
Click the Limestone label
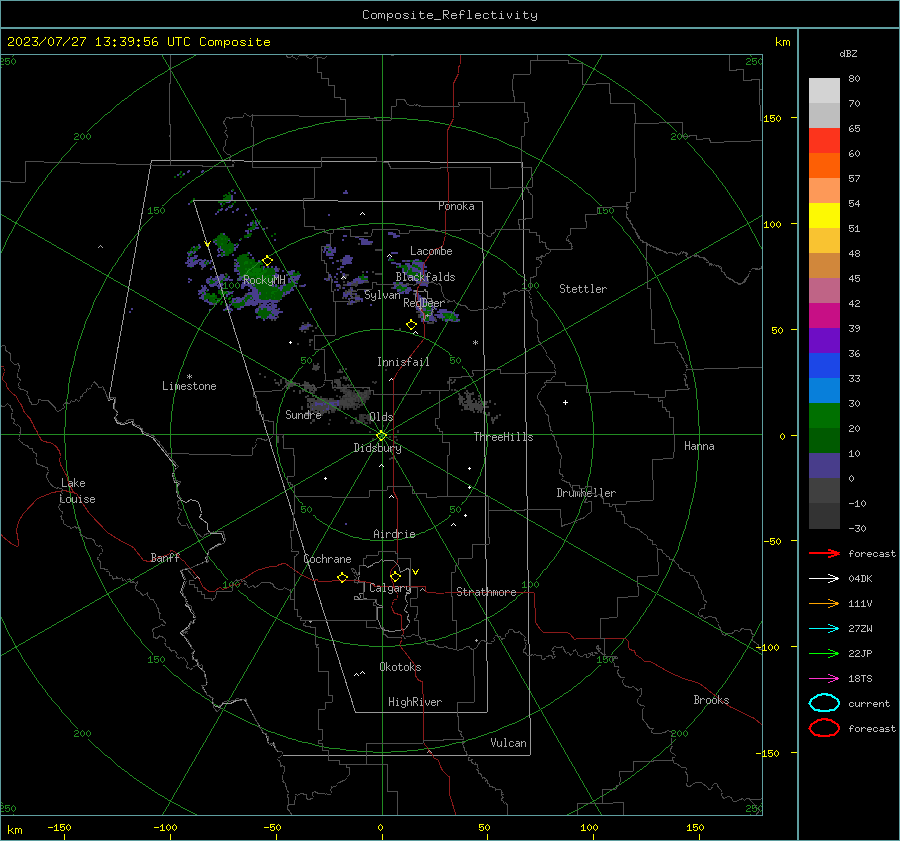189,386
